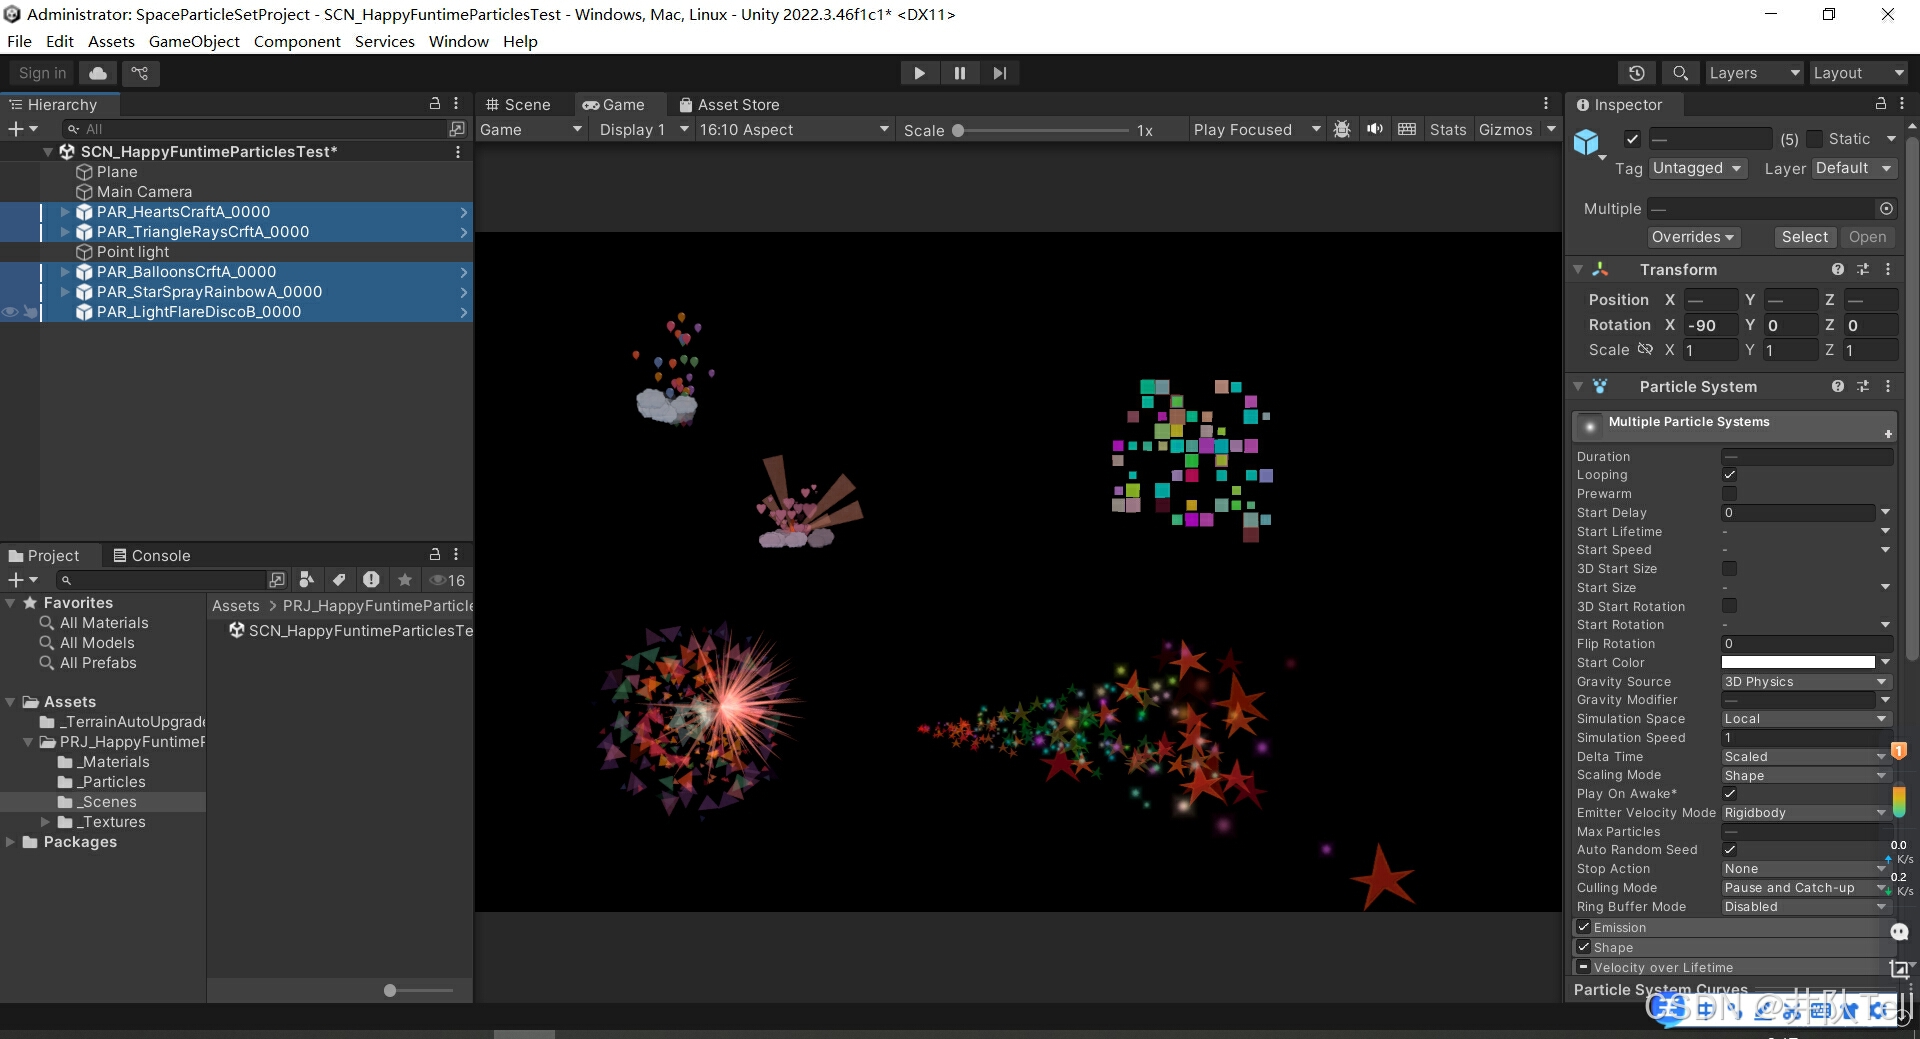Open the Hierarchy panel options menu
1920x1039 pixels.
click(456, 104)
